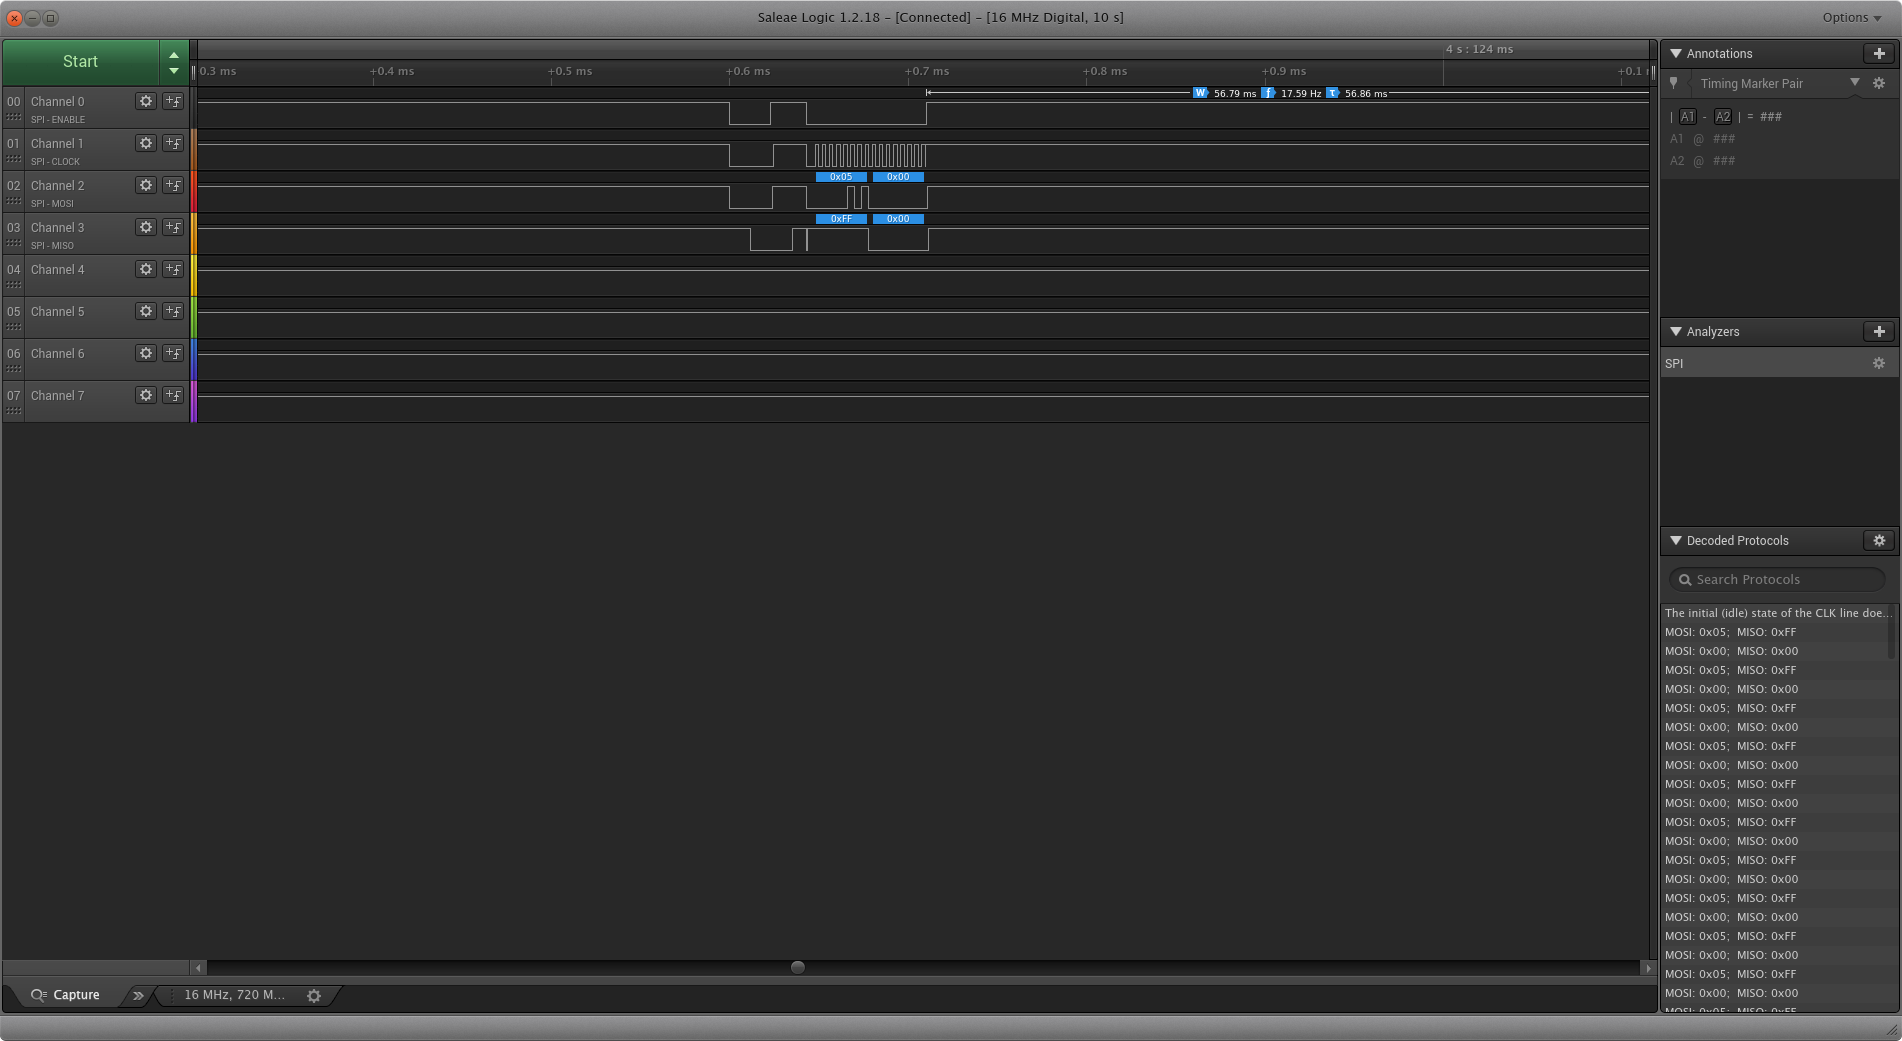The image size is (1902, 1041).
Task: Click the period measurement T icon
Action: coord(1333,93)
